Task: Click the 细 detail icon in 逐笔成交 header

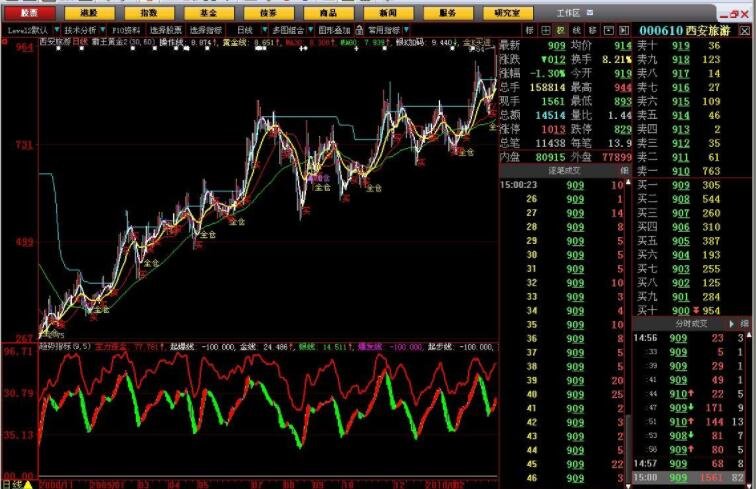Action: point(624,170)
